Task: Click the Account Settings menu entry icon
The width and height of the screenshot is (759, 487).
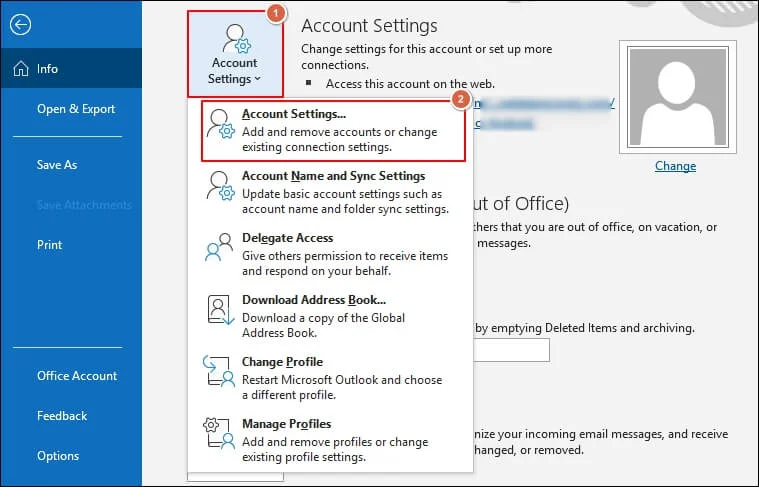Action: point(221,124)
